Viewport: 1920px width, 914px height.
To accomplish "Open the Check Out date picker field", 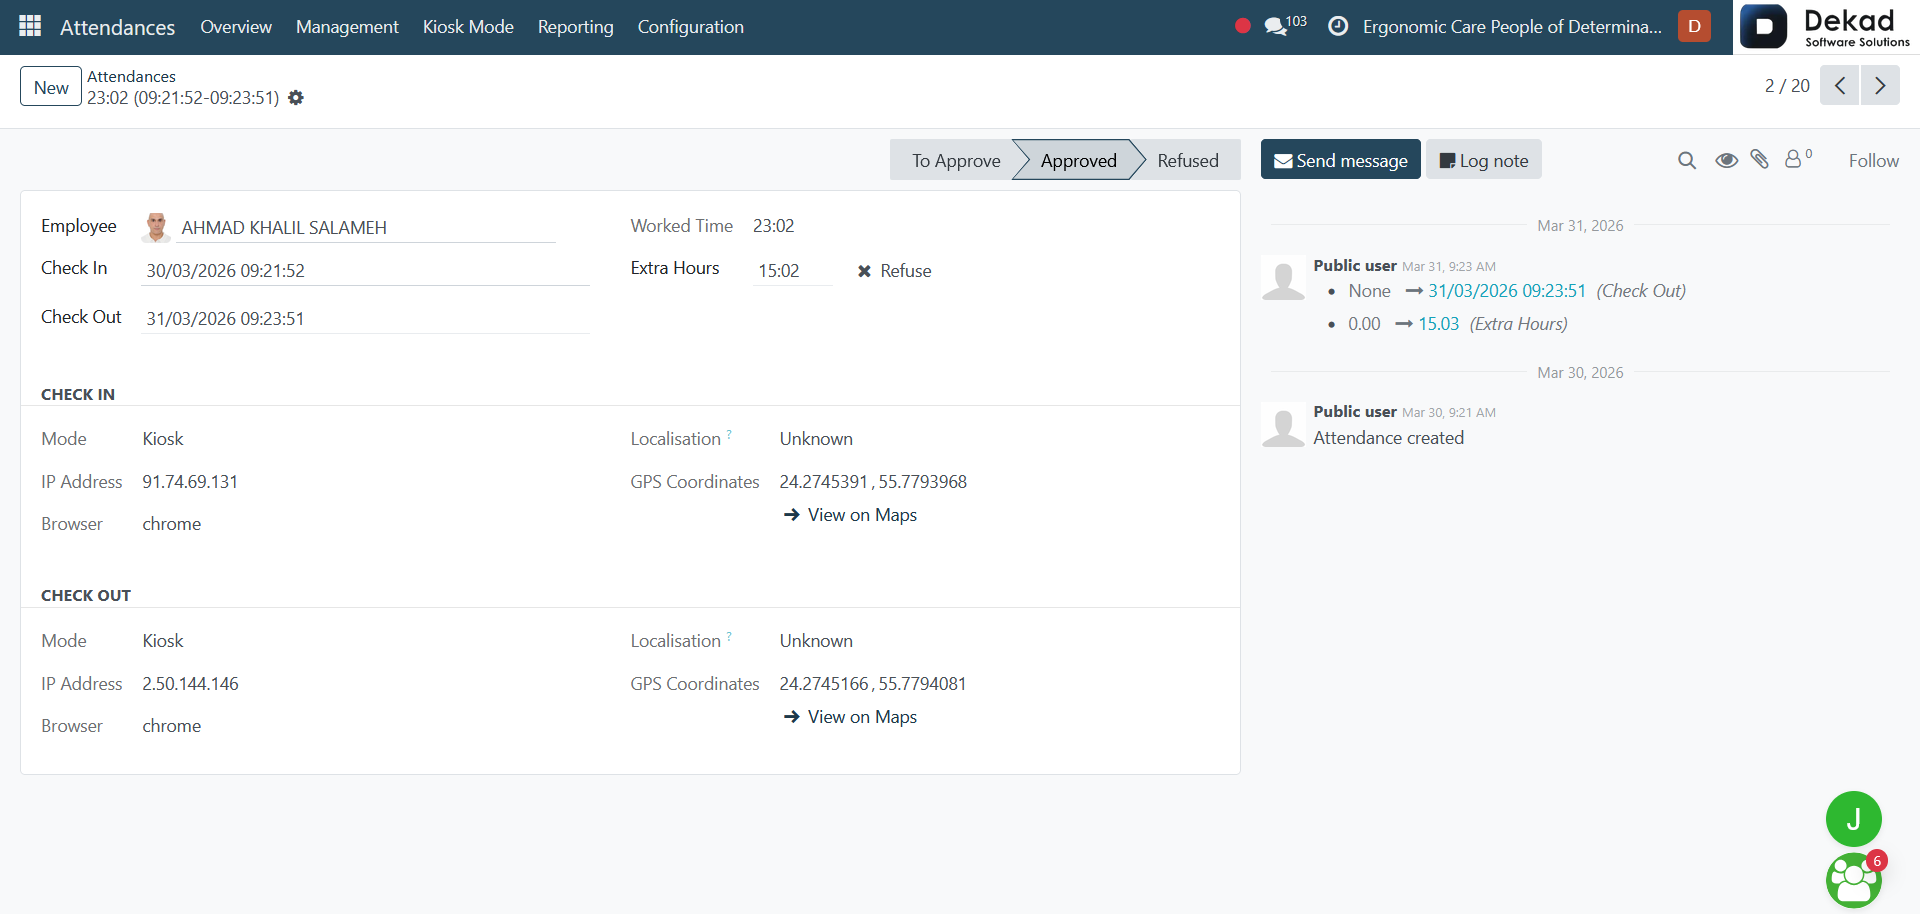I will (x=365, y=318).
